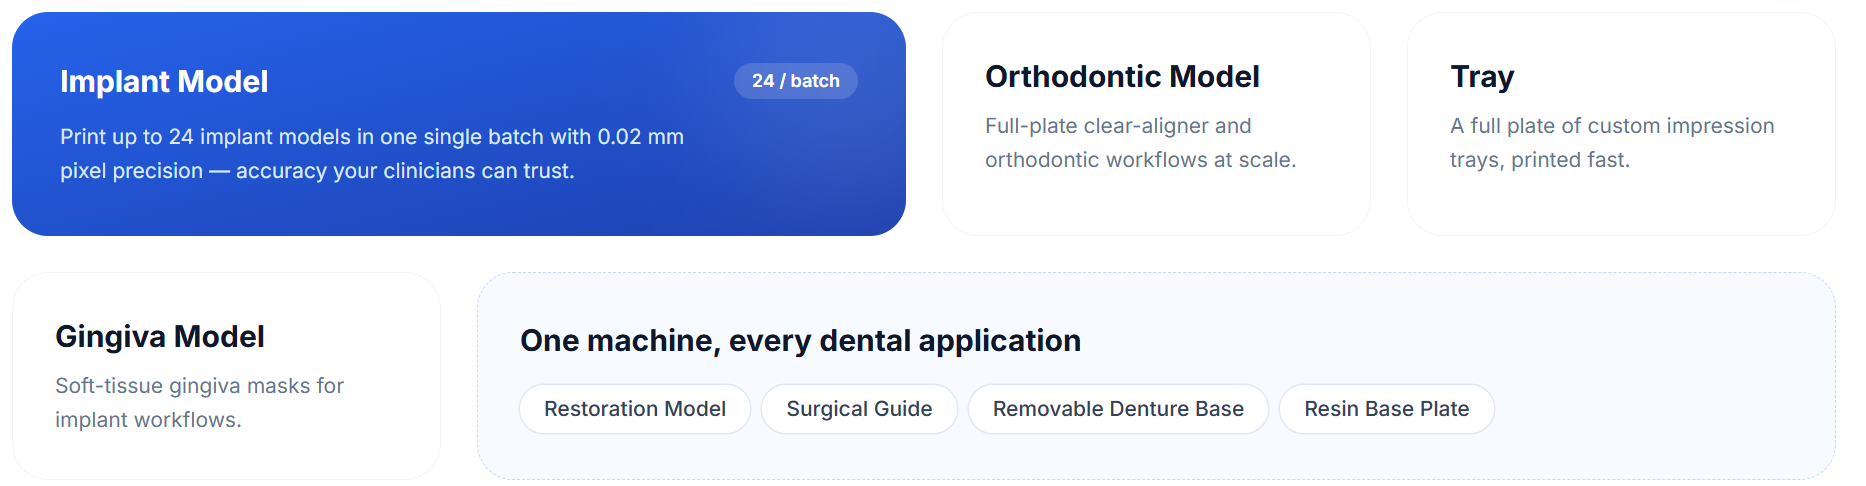
Task: Click the 24 / batch badge
Action: pyautogui.click(x=796, y=81)
